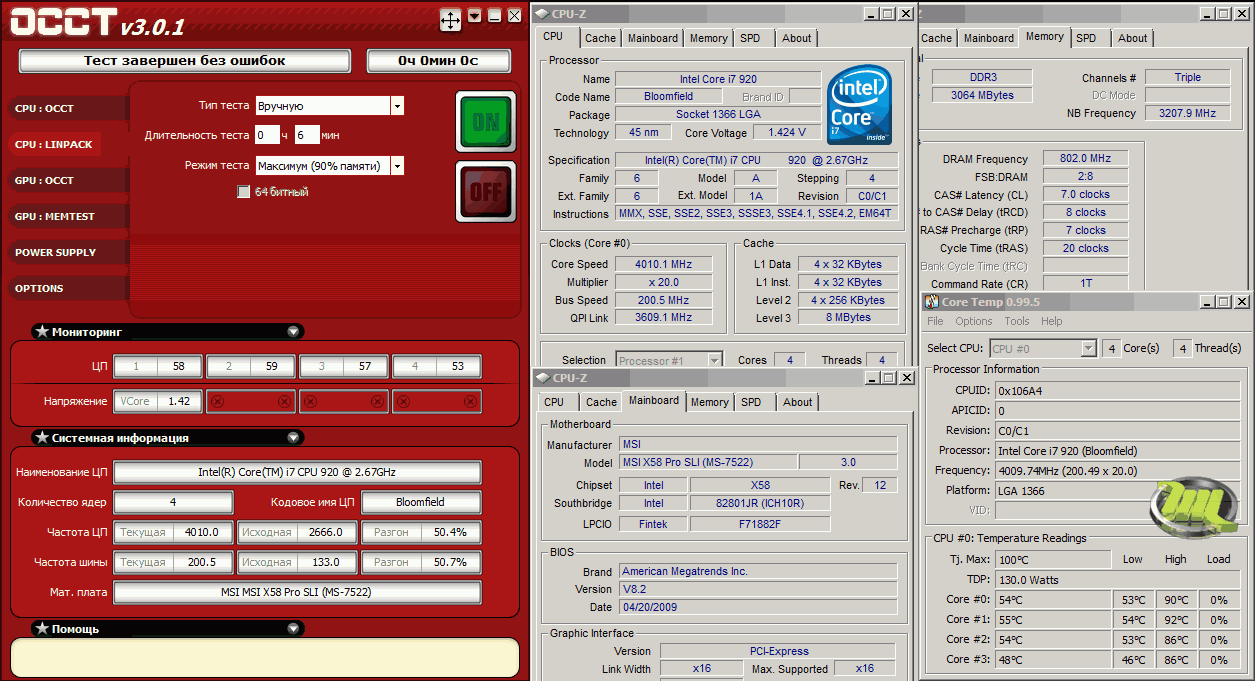
Task: Select Cache tab in the CPU-Z Motherboard window
Action: coord(601,402)
